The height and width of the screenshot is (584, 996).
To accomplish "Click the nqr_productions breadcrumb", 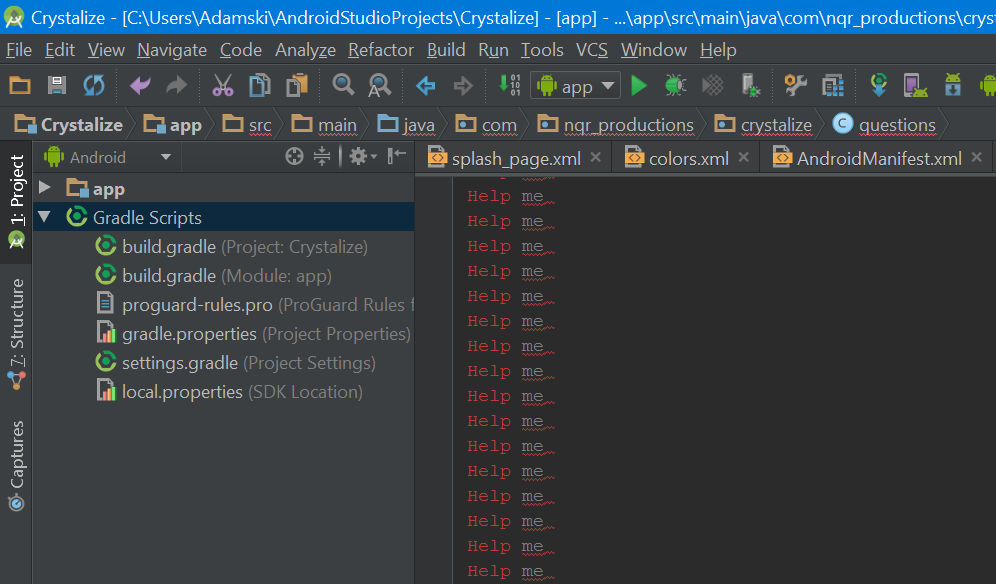I will pos(628,125).
